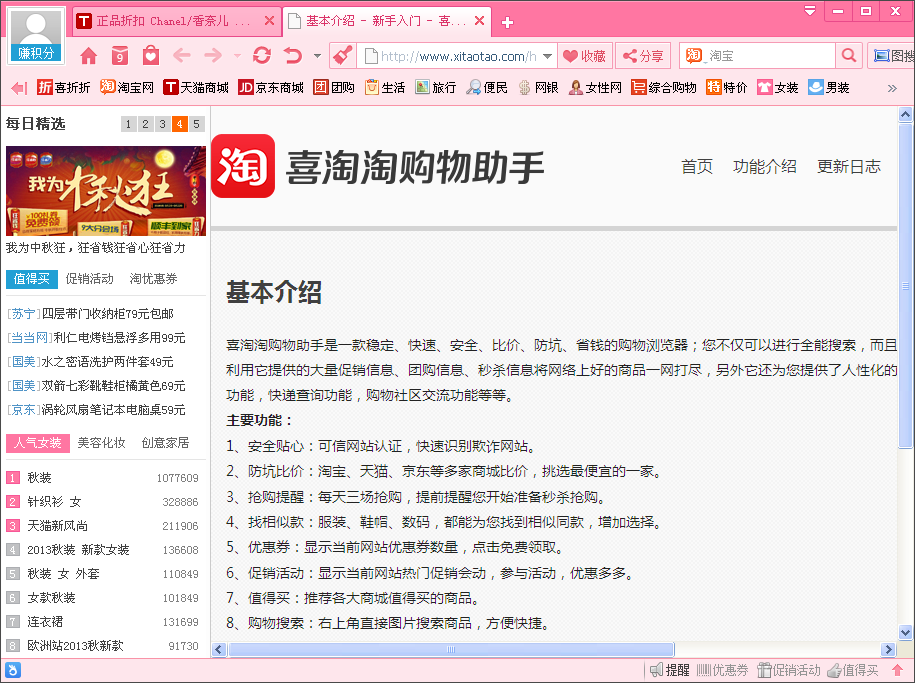The height and width of the screenshot is (683, 915).
Task: Click the undo closed tab icon
Action: point(293,56)
